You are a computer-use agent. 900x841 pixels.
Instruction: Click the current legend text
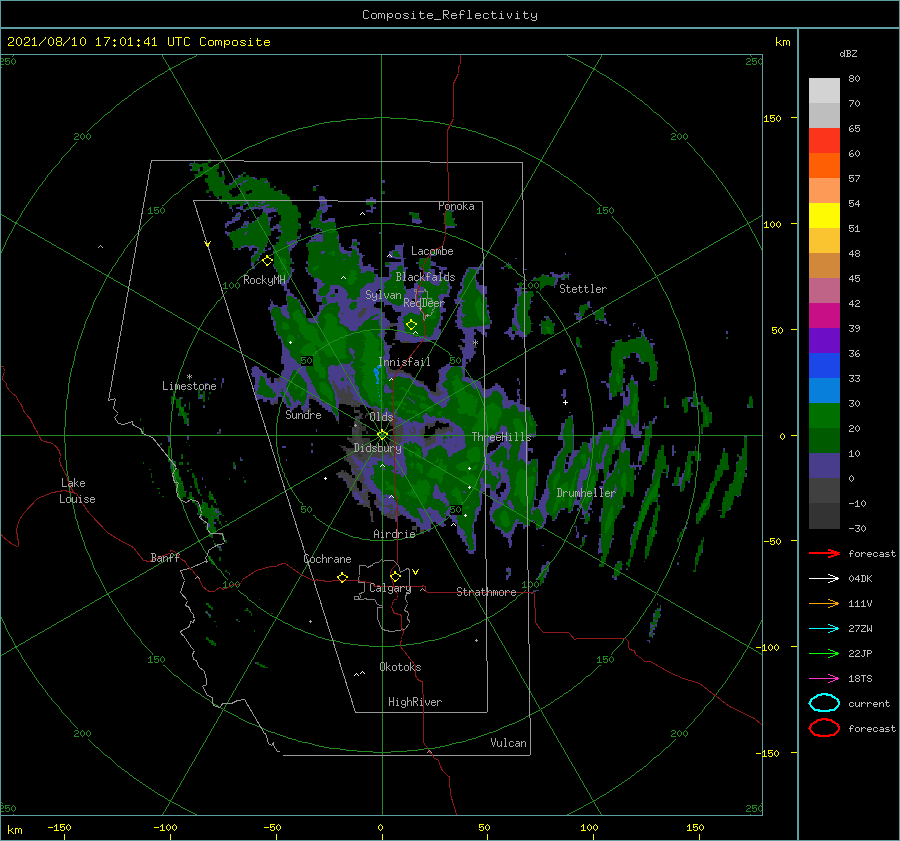tap(869, 703)
